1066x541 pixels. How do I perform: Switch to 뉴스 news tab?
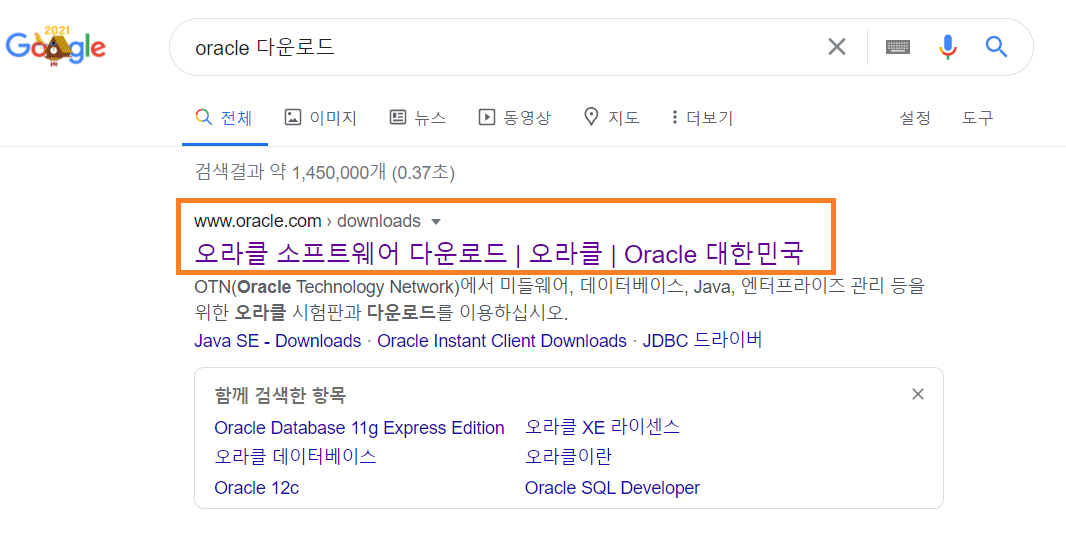click(417, 118)
